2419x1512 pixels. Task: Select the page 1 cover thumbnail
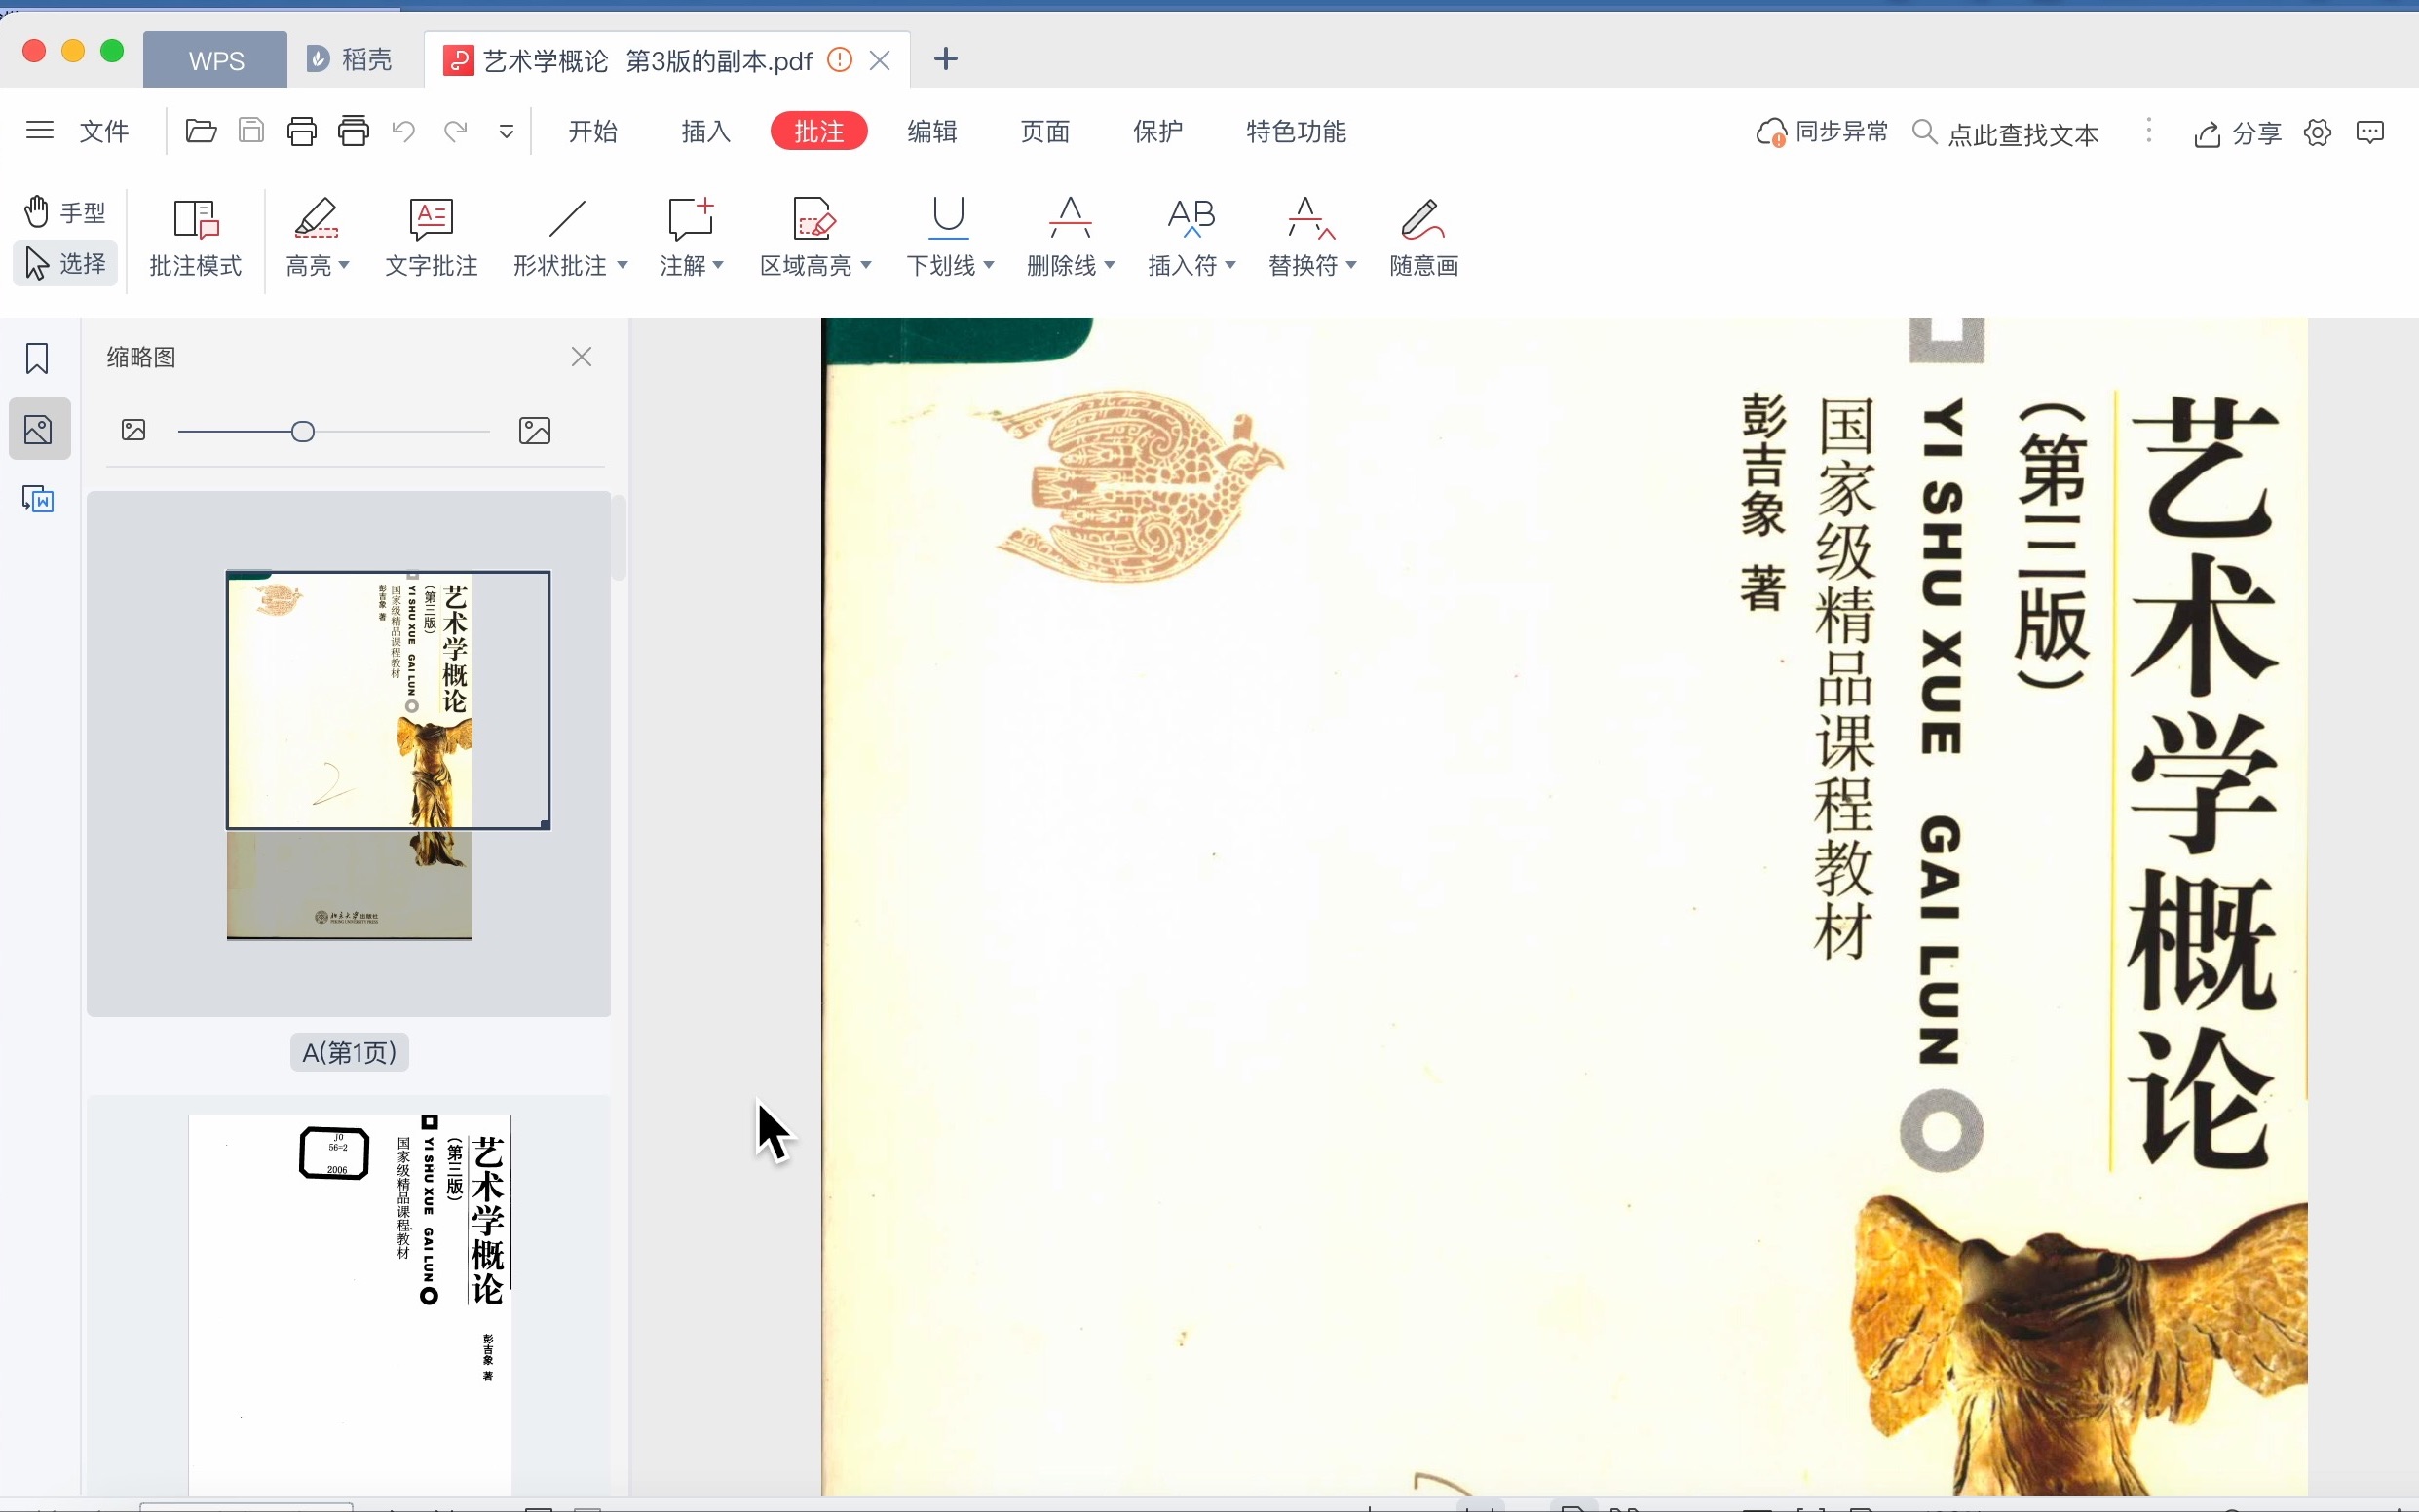pyautogui.click(x=349, y=755)
